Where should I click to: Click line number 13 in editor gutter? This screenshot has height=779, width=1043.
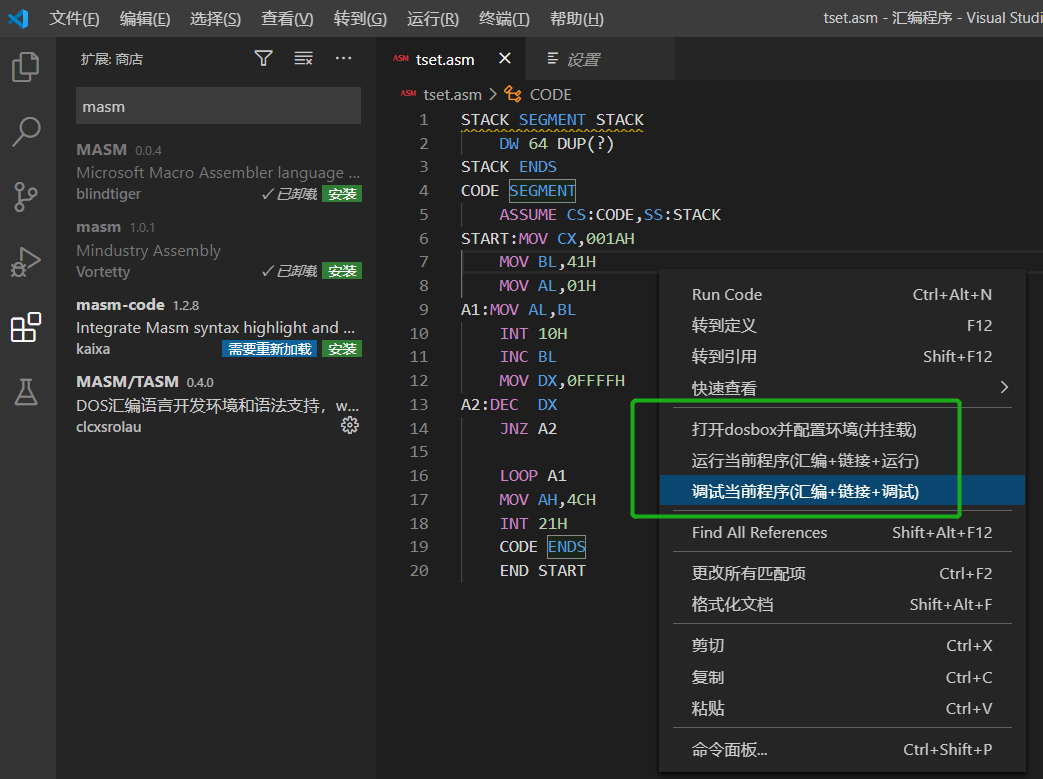coord(419,404)
